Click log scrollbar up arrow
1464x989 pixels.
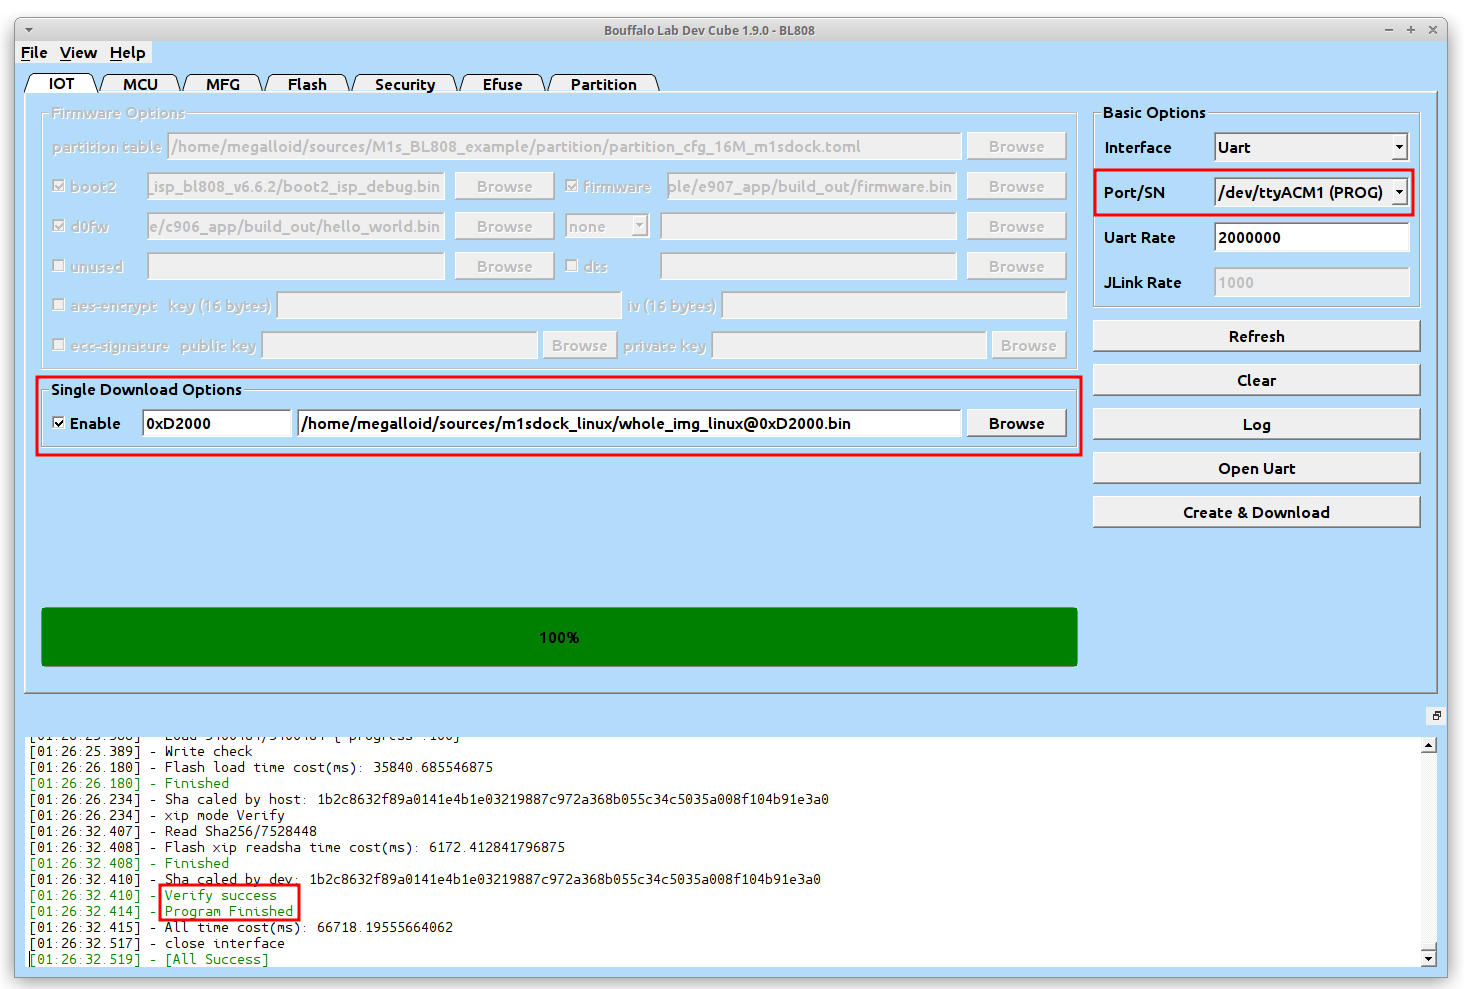[1429, 745]
